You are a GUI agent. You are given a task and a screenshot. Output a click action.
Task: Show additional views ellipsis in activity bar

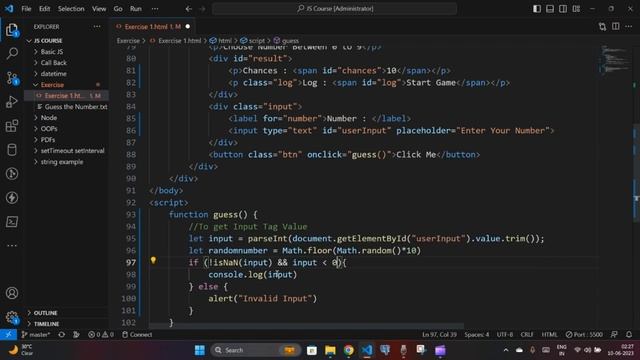pyautogui.click(x=12, y=245)
